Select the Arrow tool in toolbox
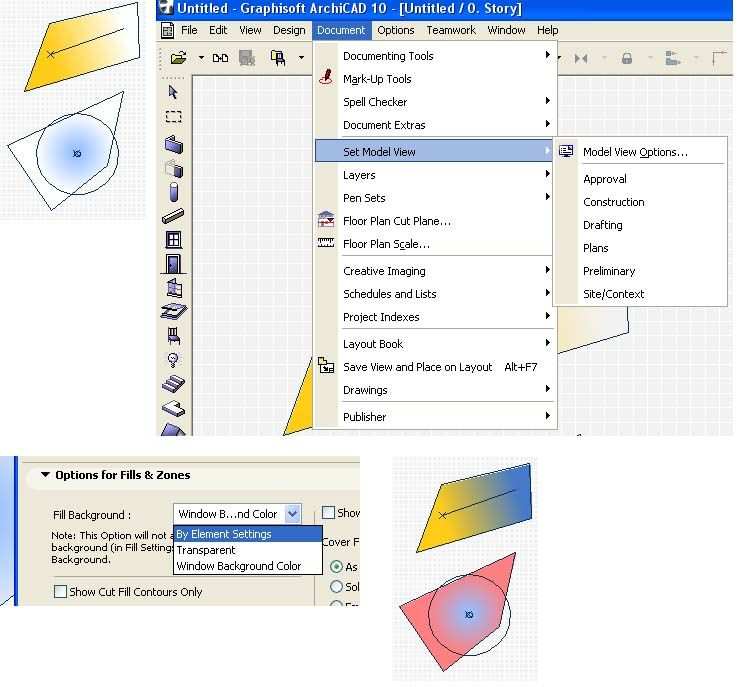740x687 pixels. click(x=173, y=92)
